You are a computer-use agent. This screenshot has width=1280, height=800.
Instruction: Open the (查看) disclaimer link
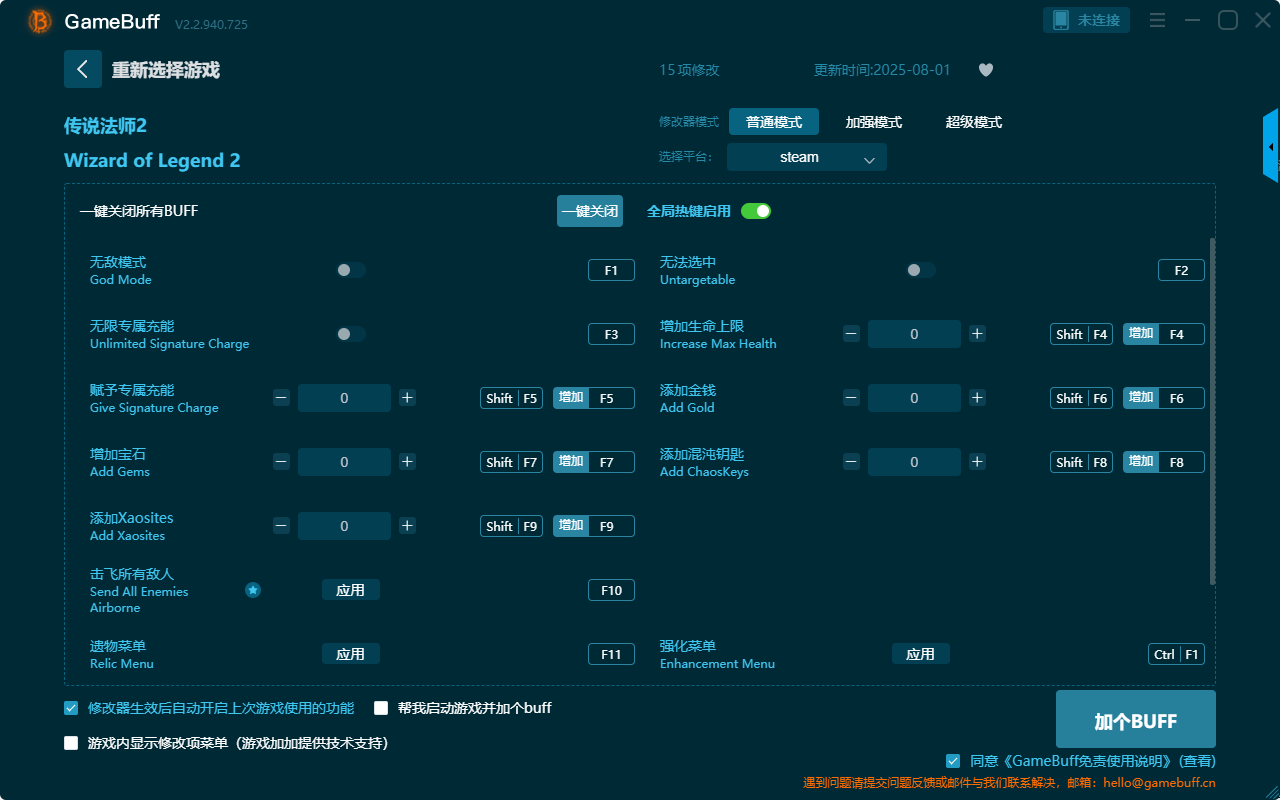tap(1197, 761)
